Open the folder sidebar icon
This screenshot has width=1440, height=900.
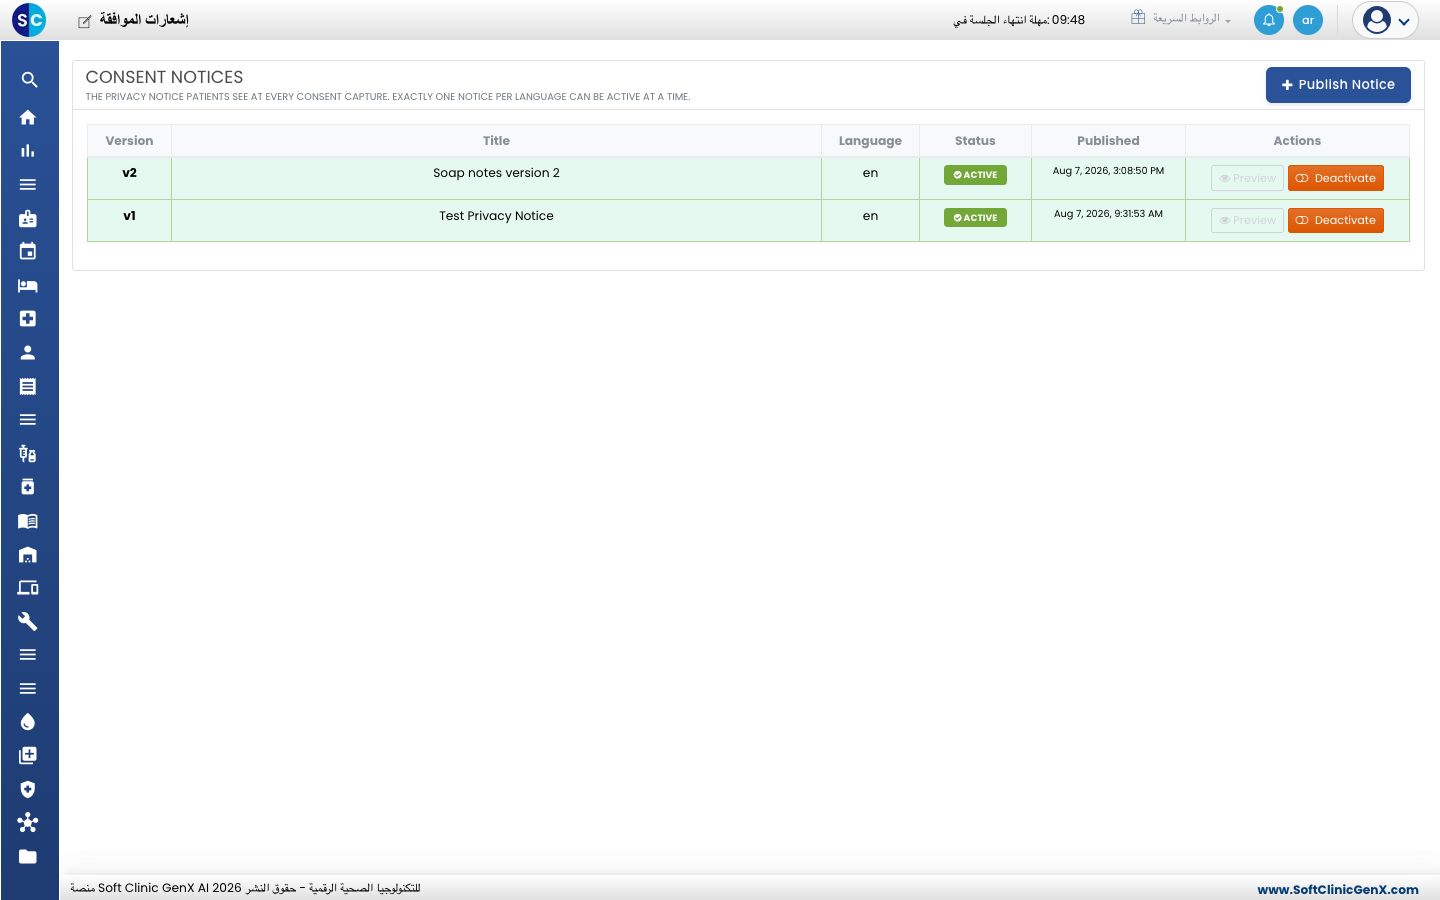click(x=28, y=857)
